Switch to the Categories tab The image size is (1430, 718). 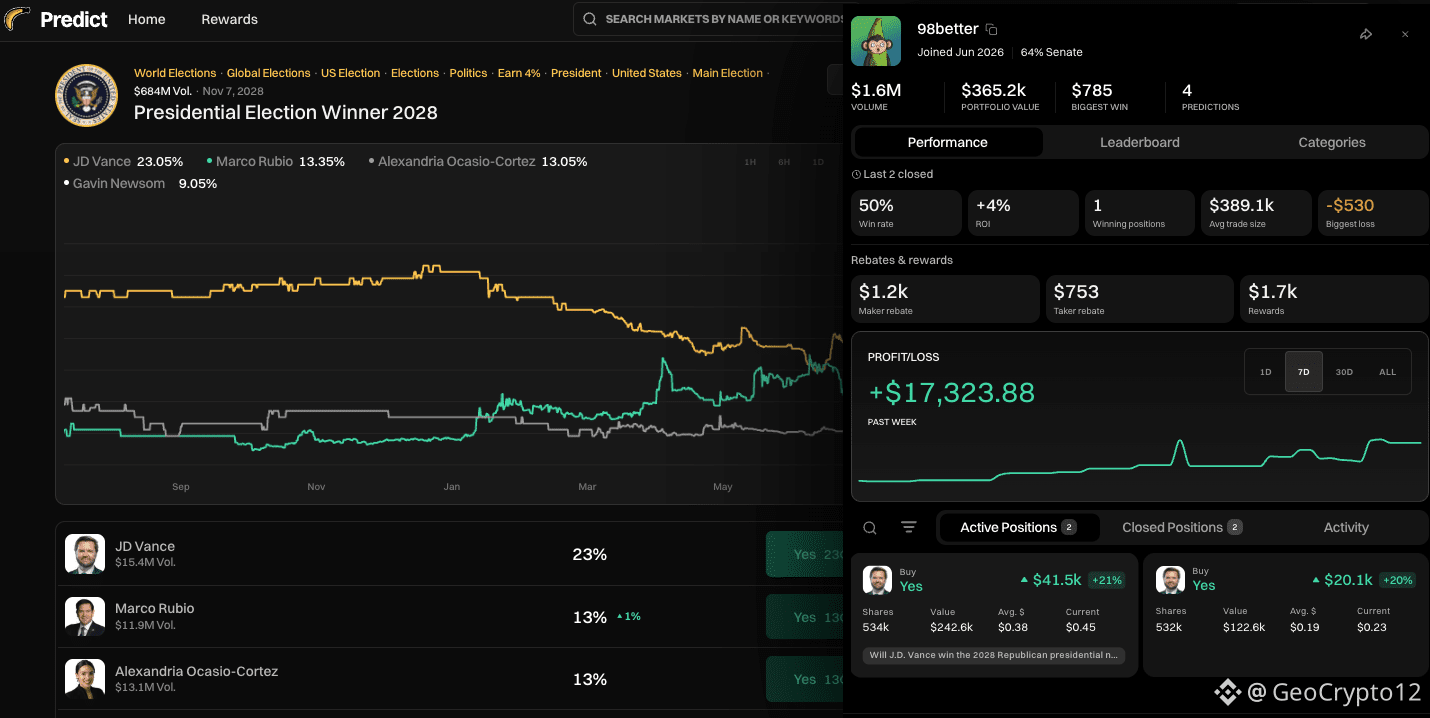[x=1332, y=142]
